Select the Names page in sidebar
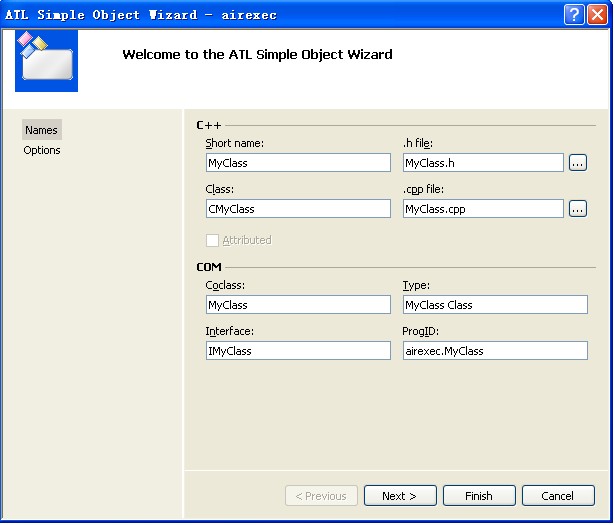Image resolution: width=615 pixels, height=525 pixels. 41,130
